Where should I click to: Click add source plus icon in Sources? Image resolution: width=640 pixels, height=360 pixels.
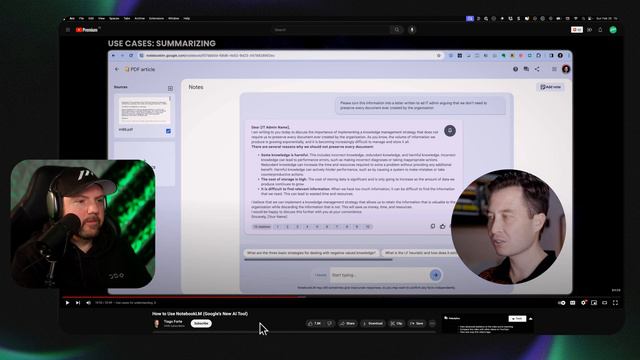click(x=170, y=88)
